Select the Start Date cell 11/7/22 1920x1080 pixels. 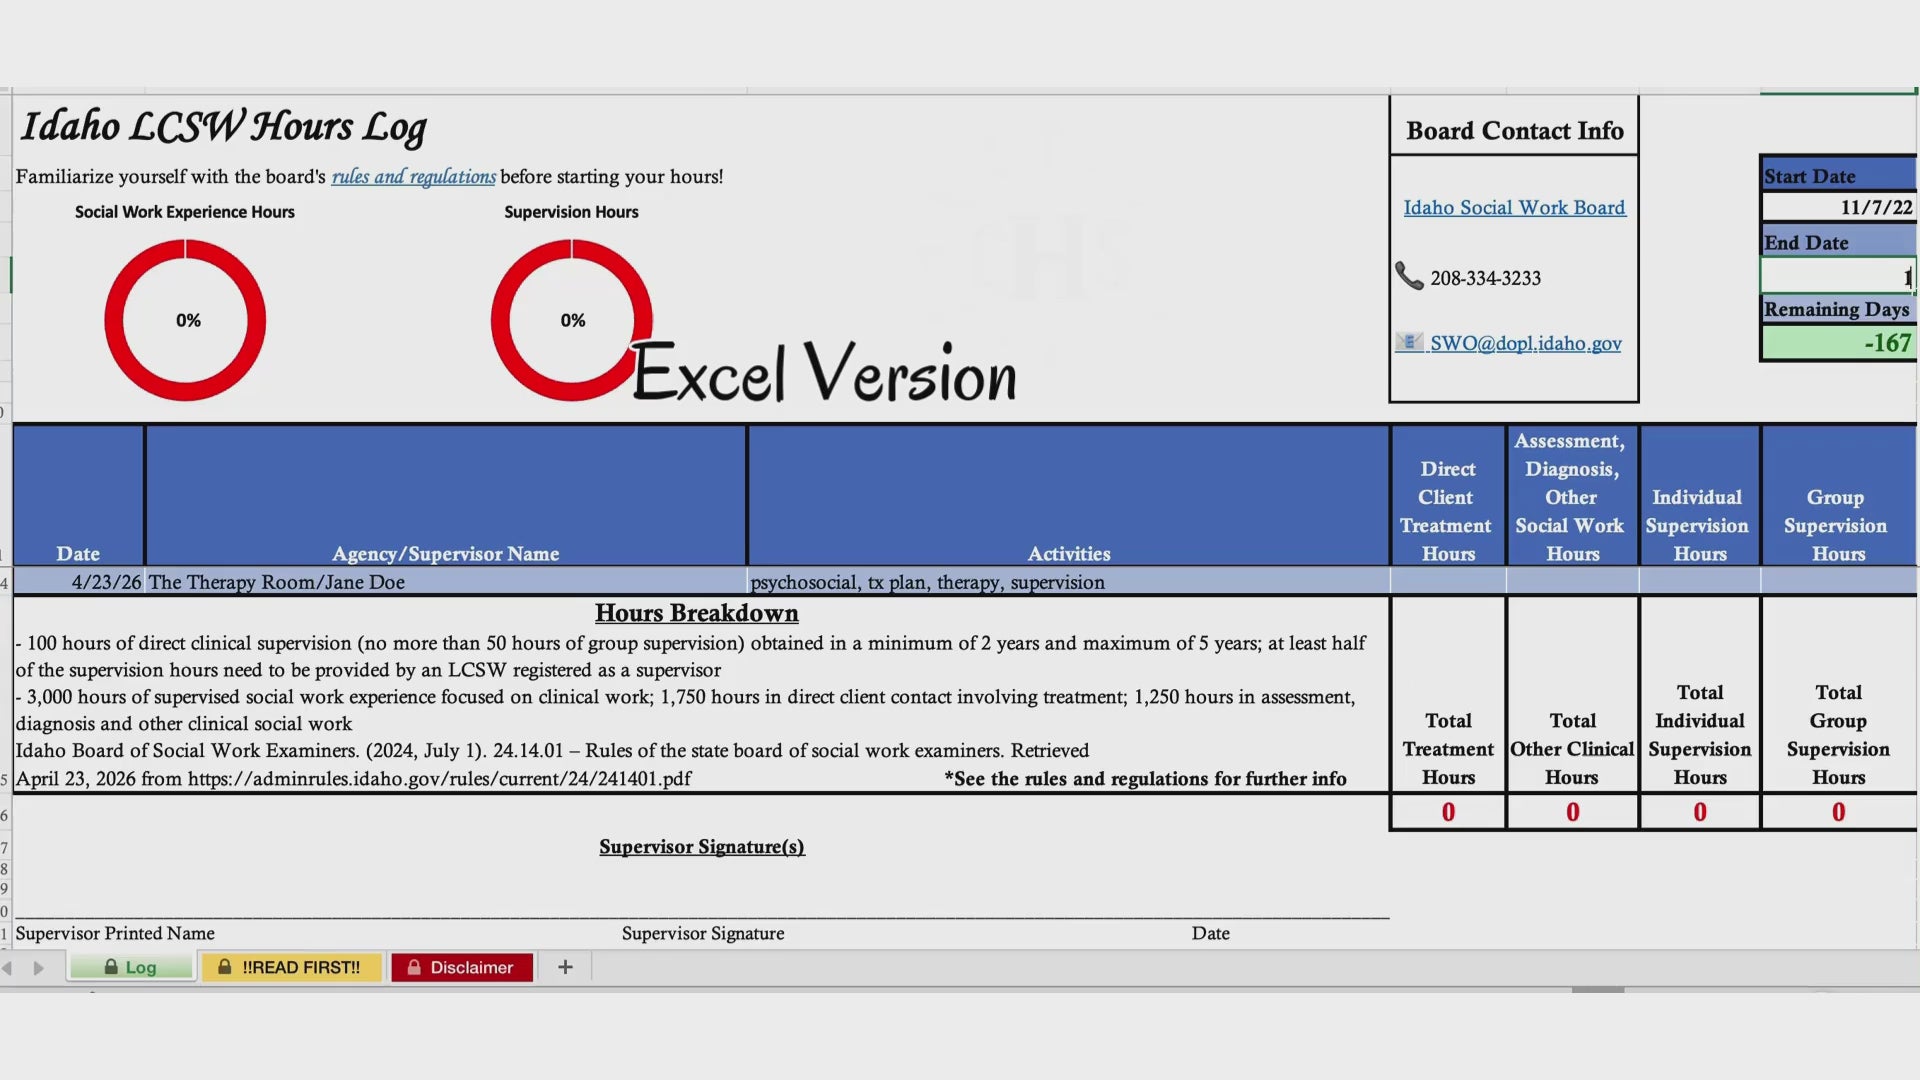[1838, 207]
